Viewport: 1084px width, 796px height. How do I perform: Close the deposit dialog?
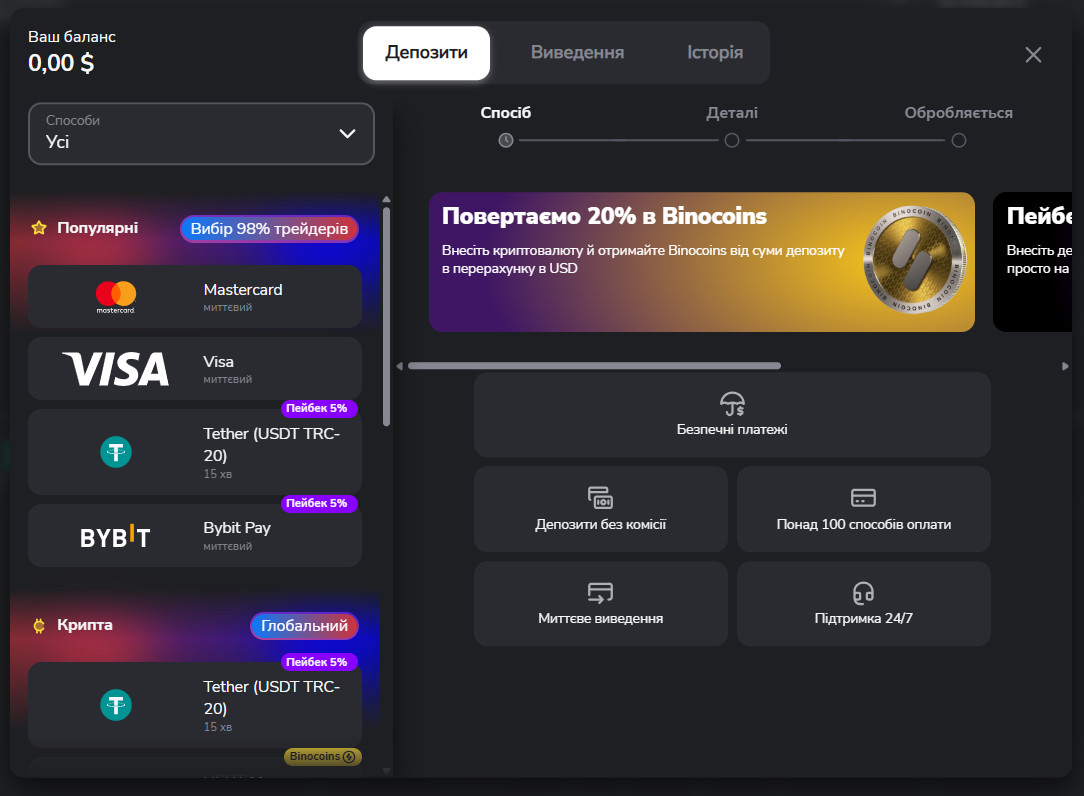pos(1033,55)
